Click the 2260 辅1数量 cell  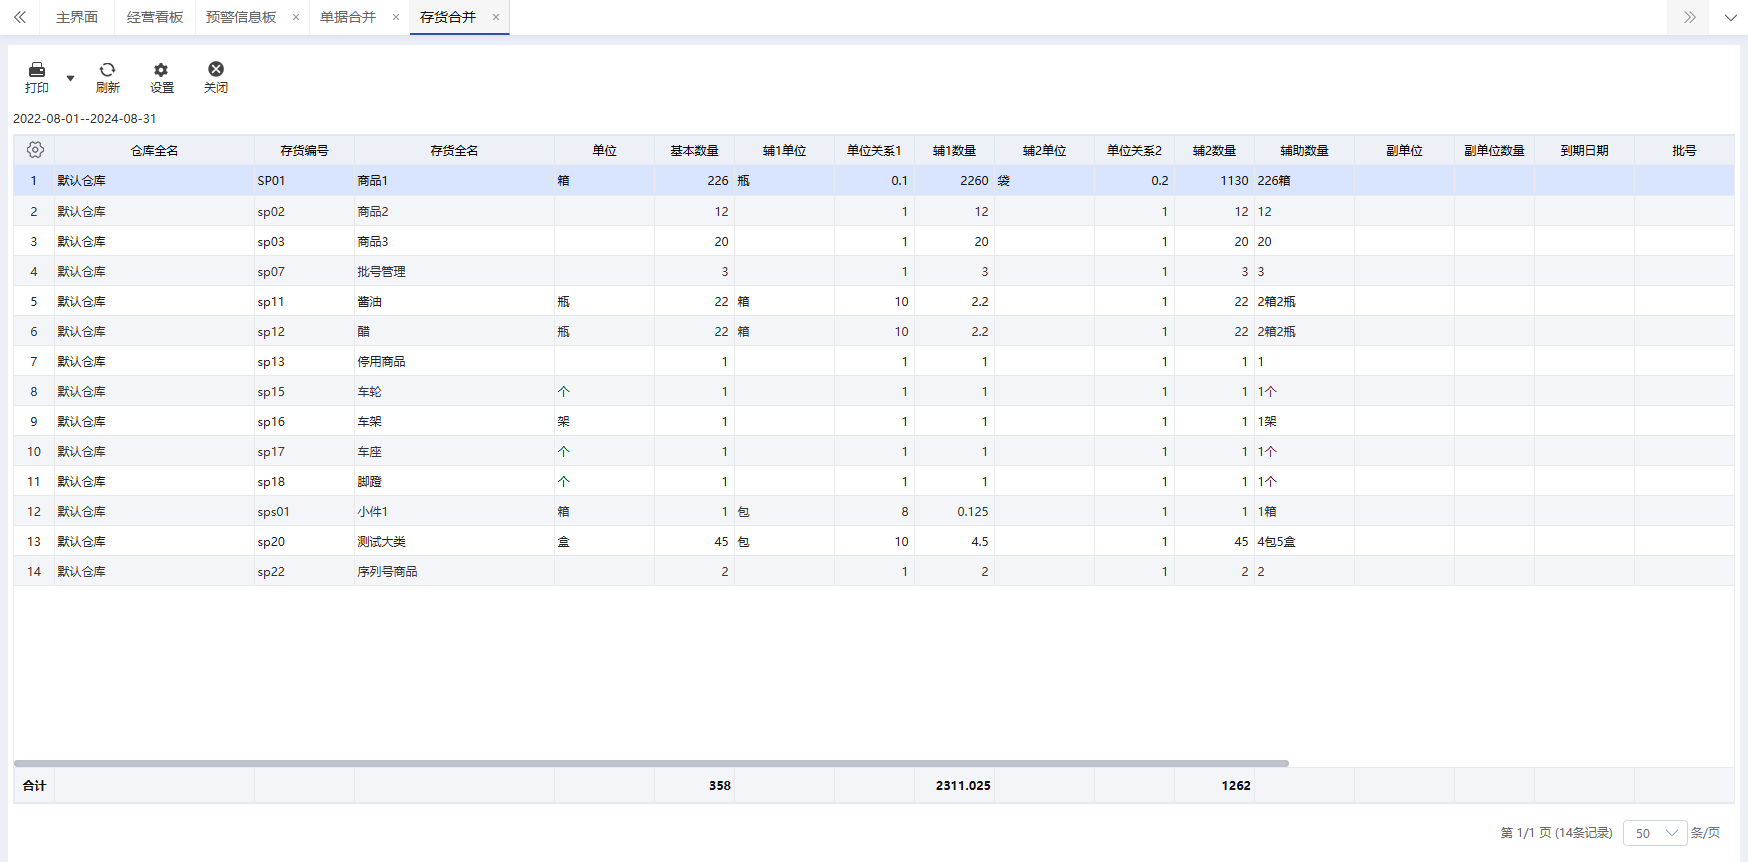point(954,181)
